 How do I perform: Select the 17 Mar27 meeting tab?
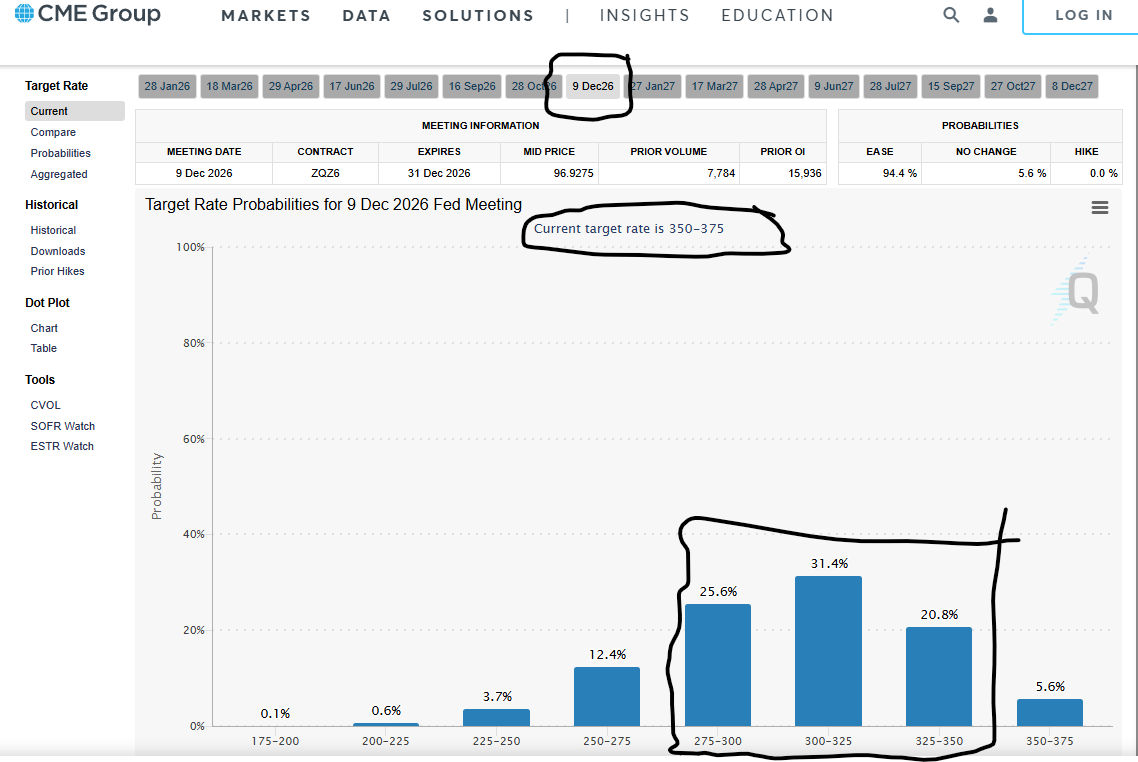click(714, 86)
